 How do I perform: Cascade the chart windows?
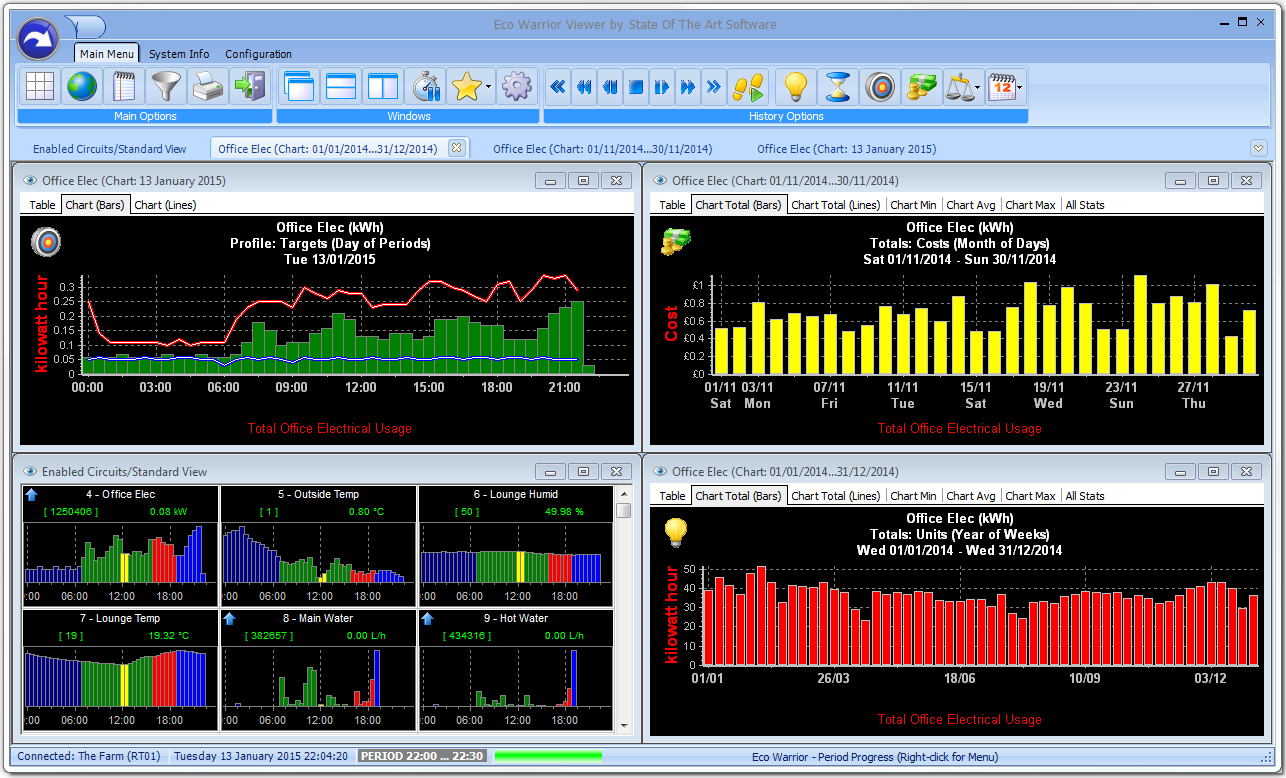tap(298, 86)
